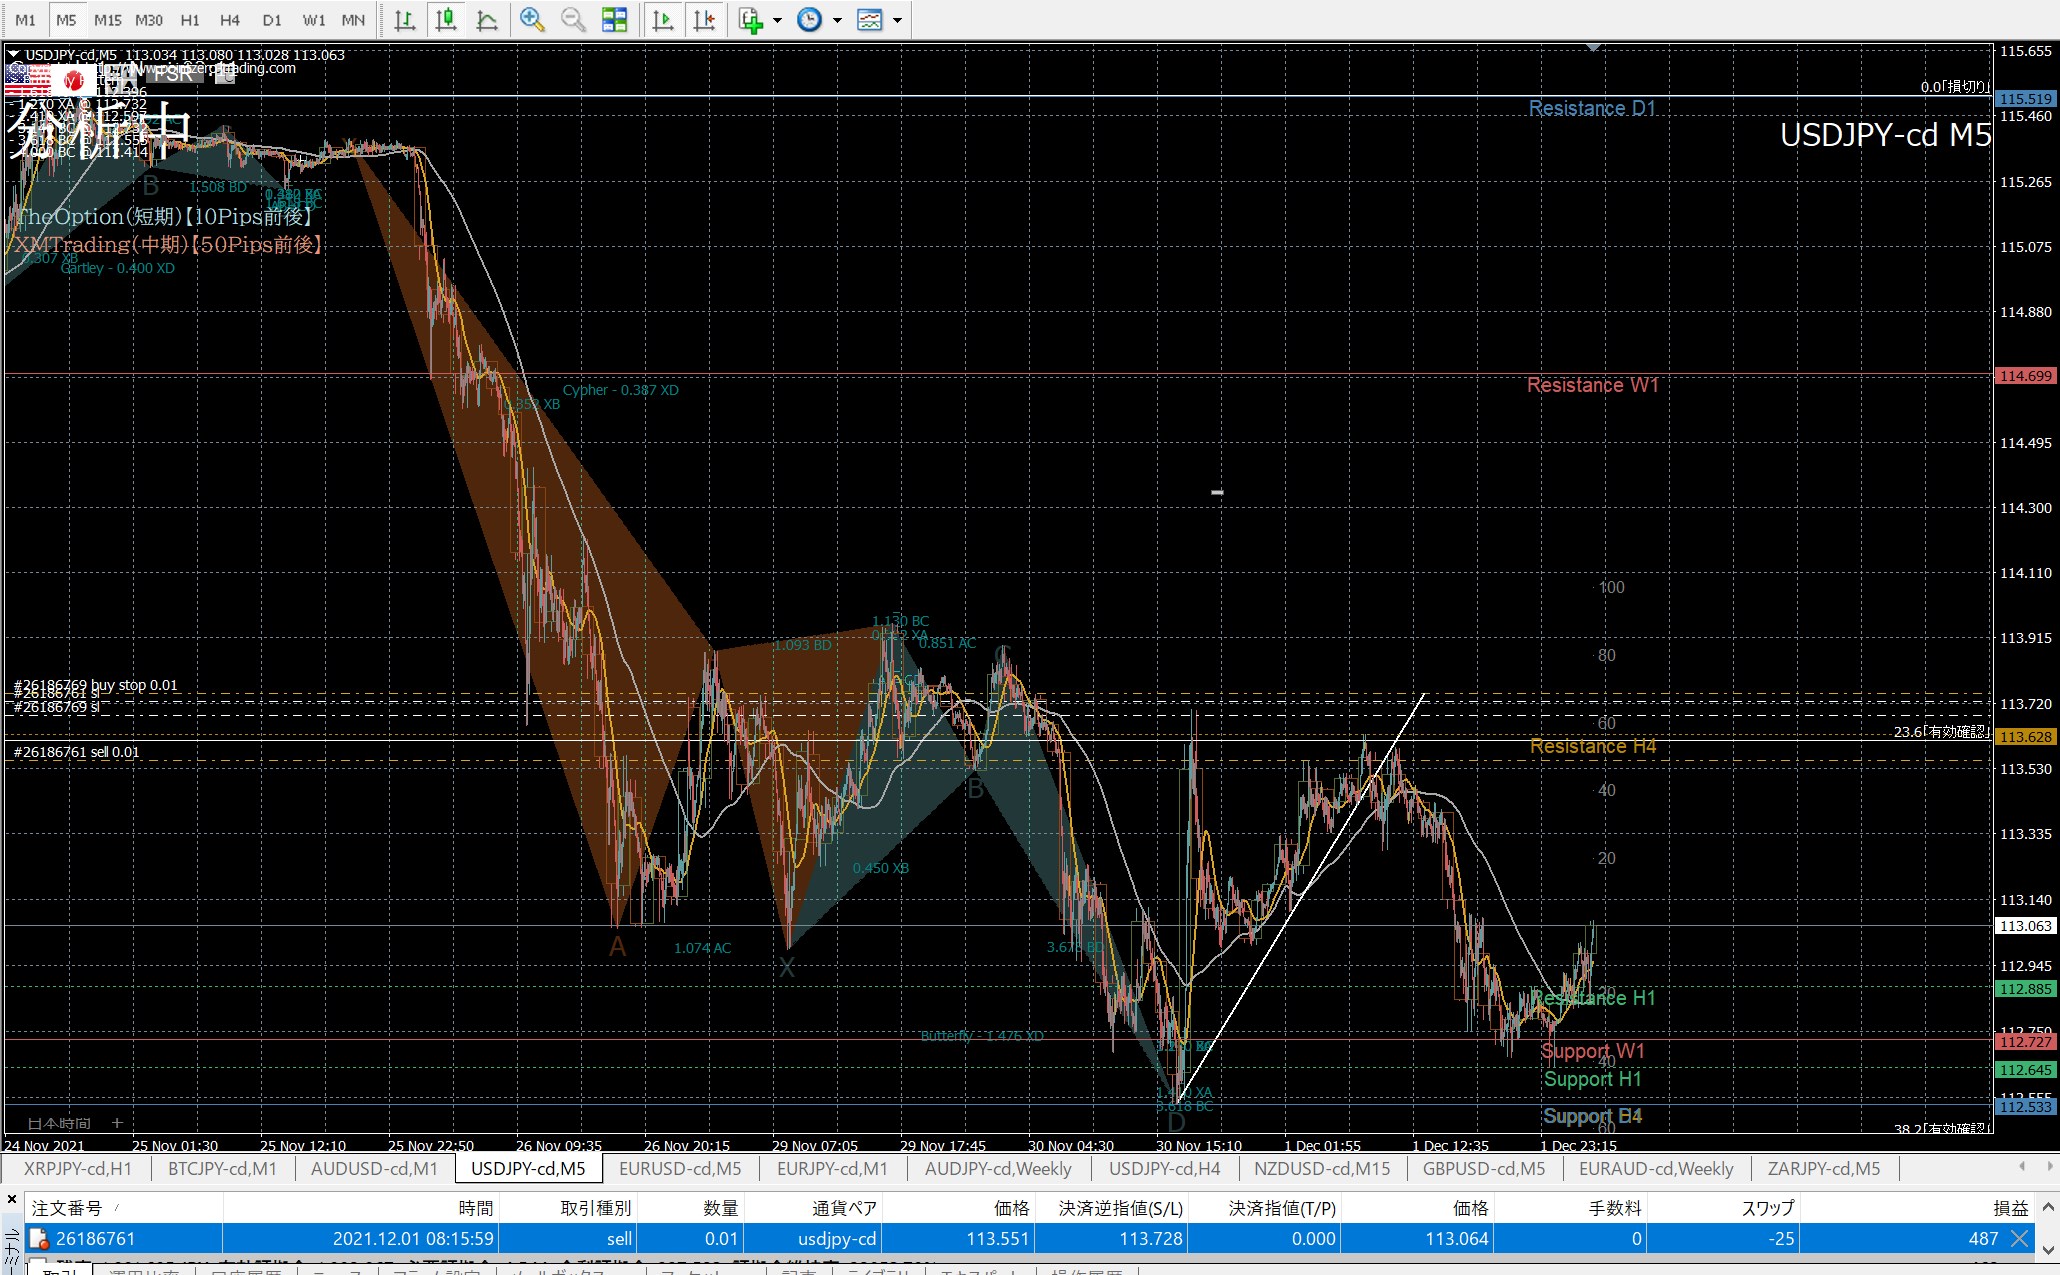Switch to BTCJPY-cd,M1 chart tab
The height and width of the screenshot is (1275, 2060).
pyautogui.click(x=222, y=1168)
